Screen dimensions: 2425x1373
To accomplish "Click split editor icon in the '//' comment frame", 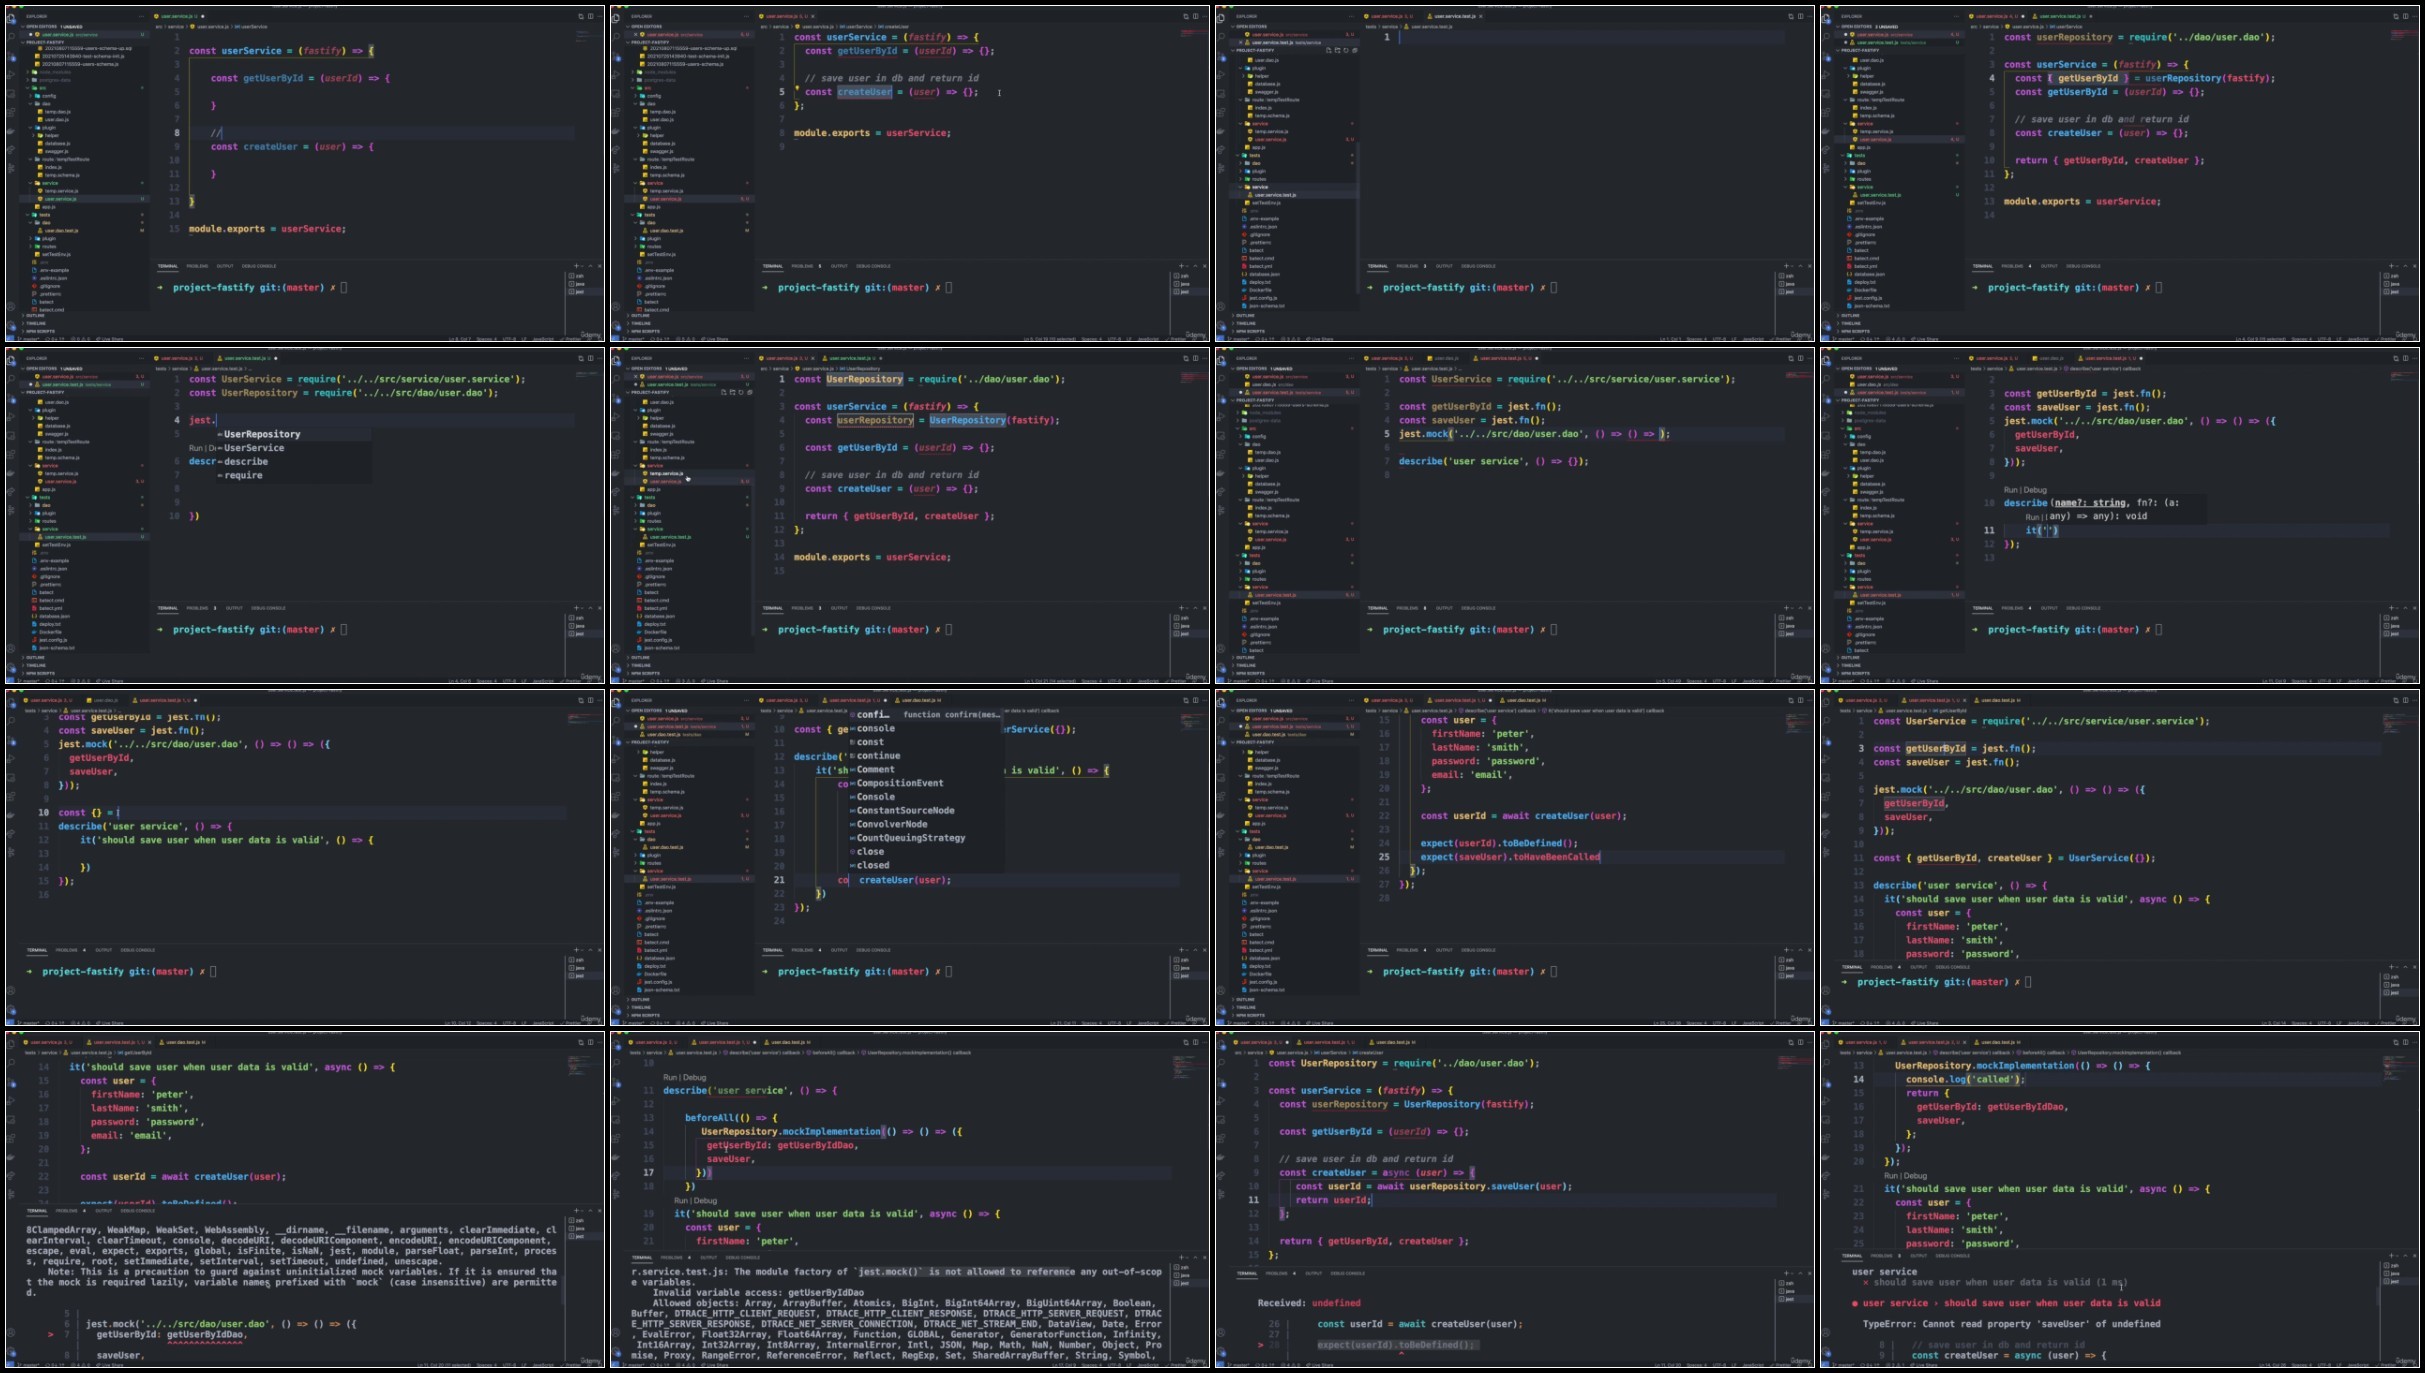I will (x=590, y=16).
